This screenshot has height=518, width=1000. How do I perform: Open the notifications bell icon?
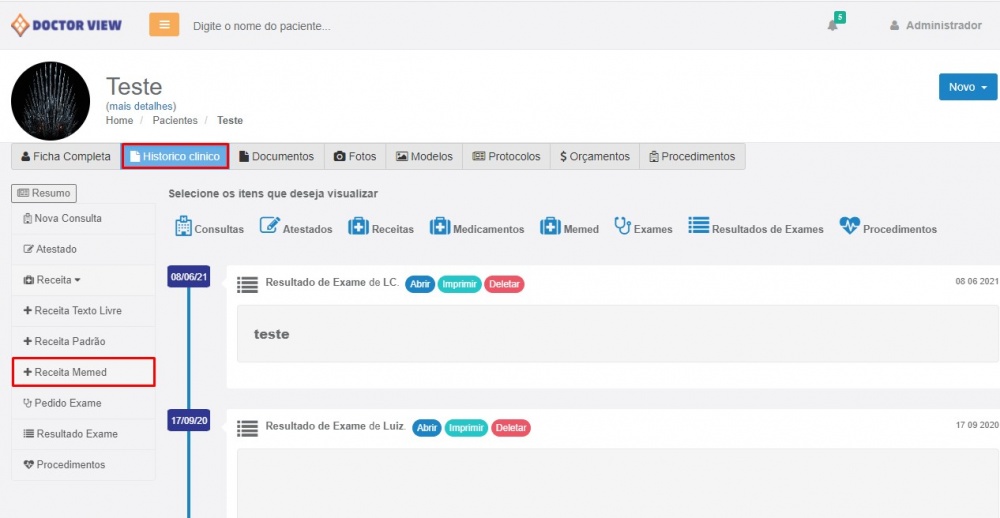(x=833, y=25)
